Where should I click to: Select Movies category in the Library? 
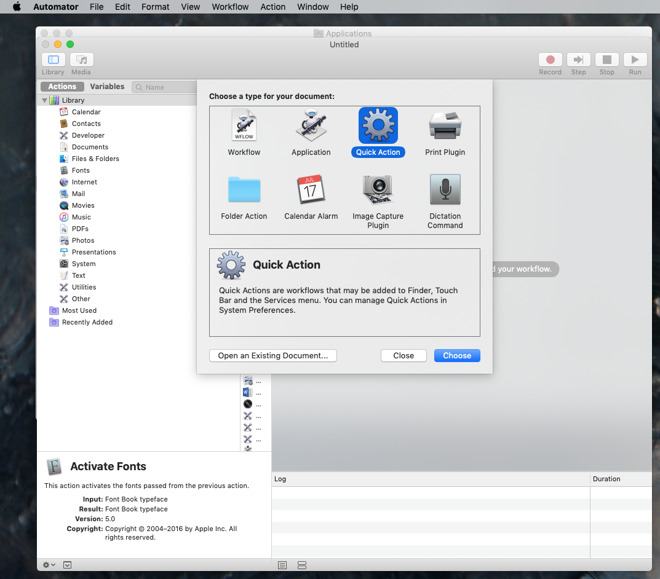point(82,205)
